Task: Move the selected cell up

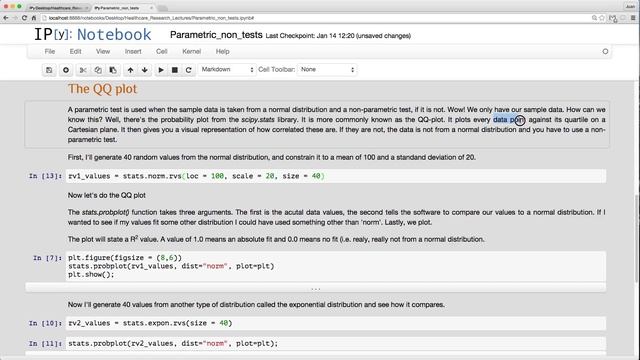Action: click(130, 70)
